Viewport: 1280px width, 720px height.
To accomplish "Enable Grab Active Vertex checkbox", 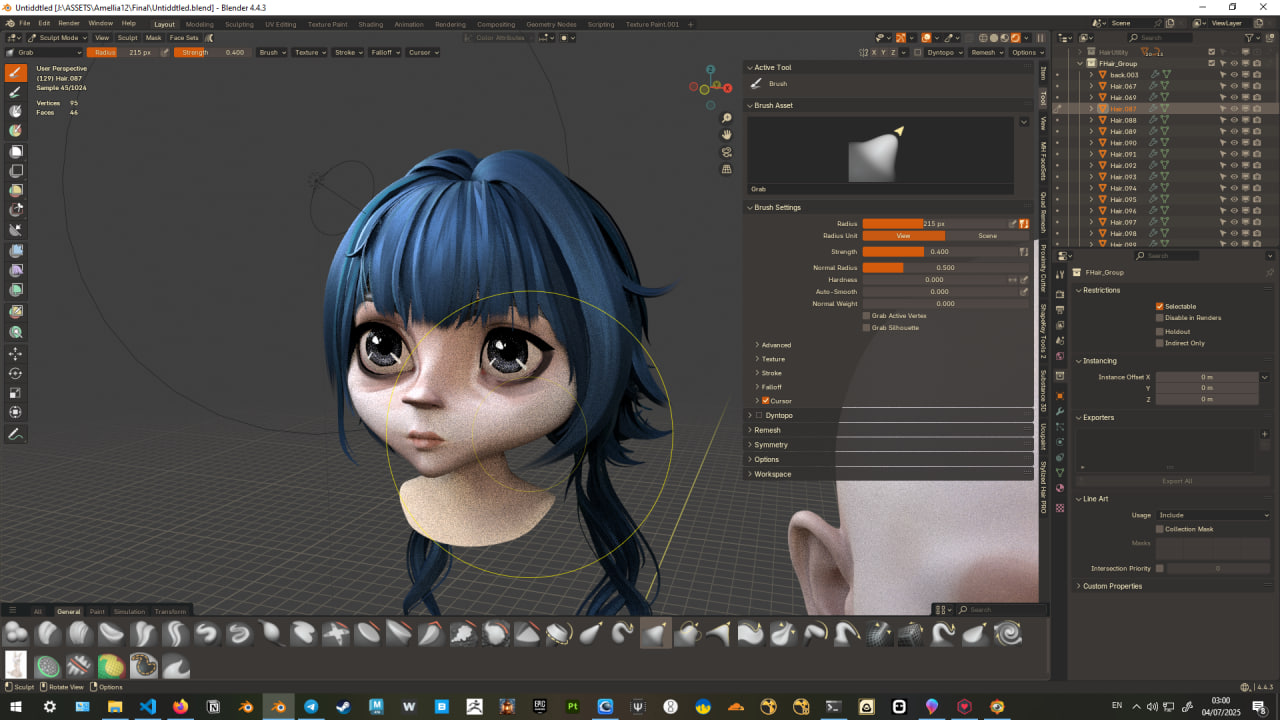I will (866, 316).
